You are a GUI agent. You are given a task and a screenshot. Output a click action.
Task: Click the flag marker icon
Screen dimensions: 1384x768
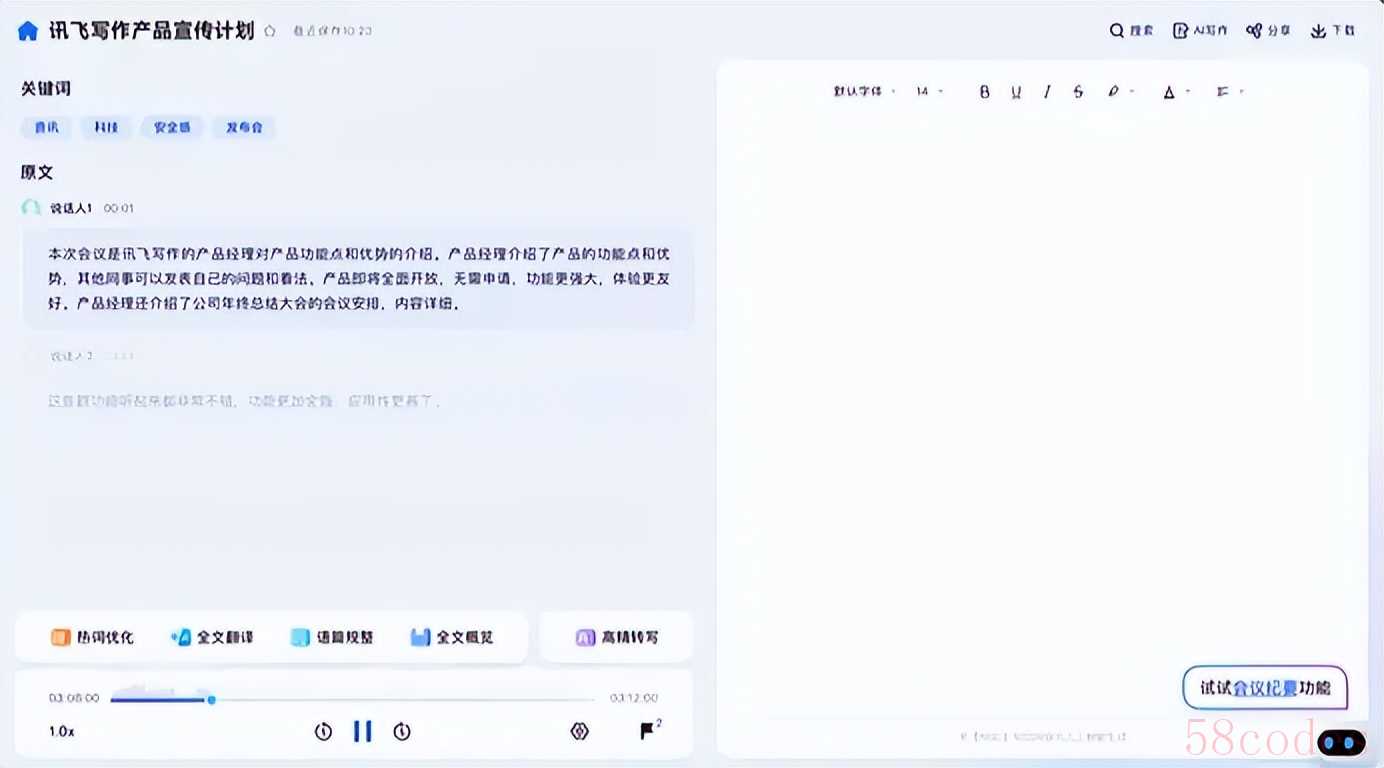coord(648,731)
